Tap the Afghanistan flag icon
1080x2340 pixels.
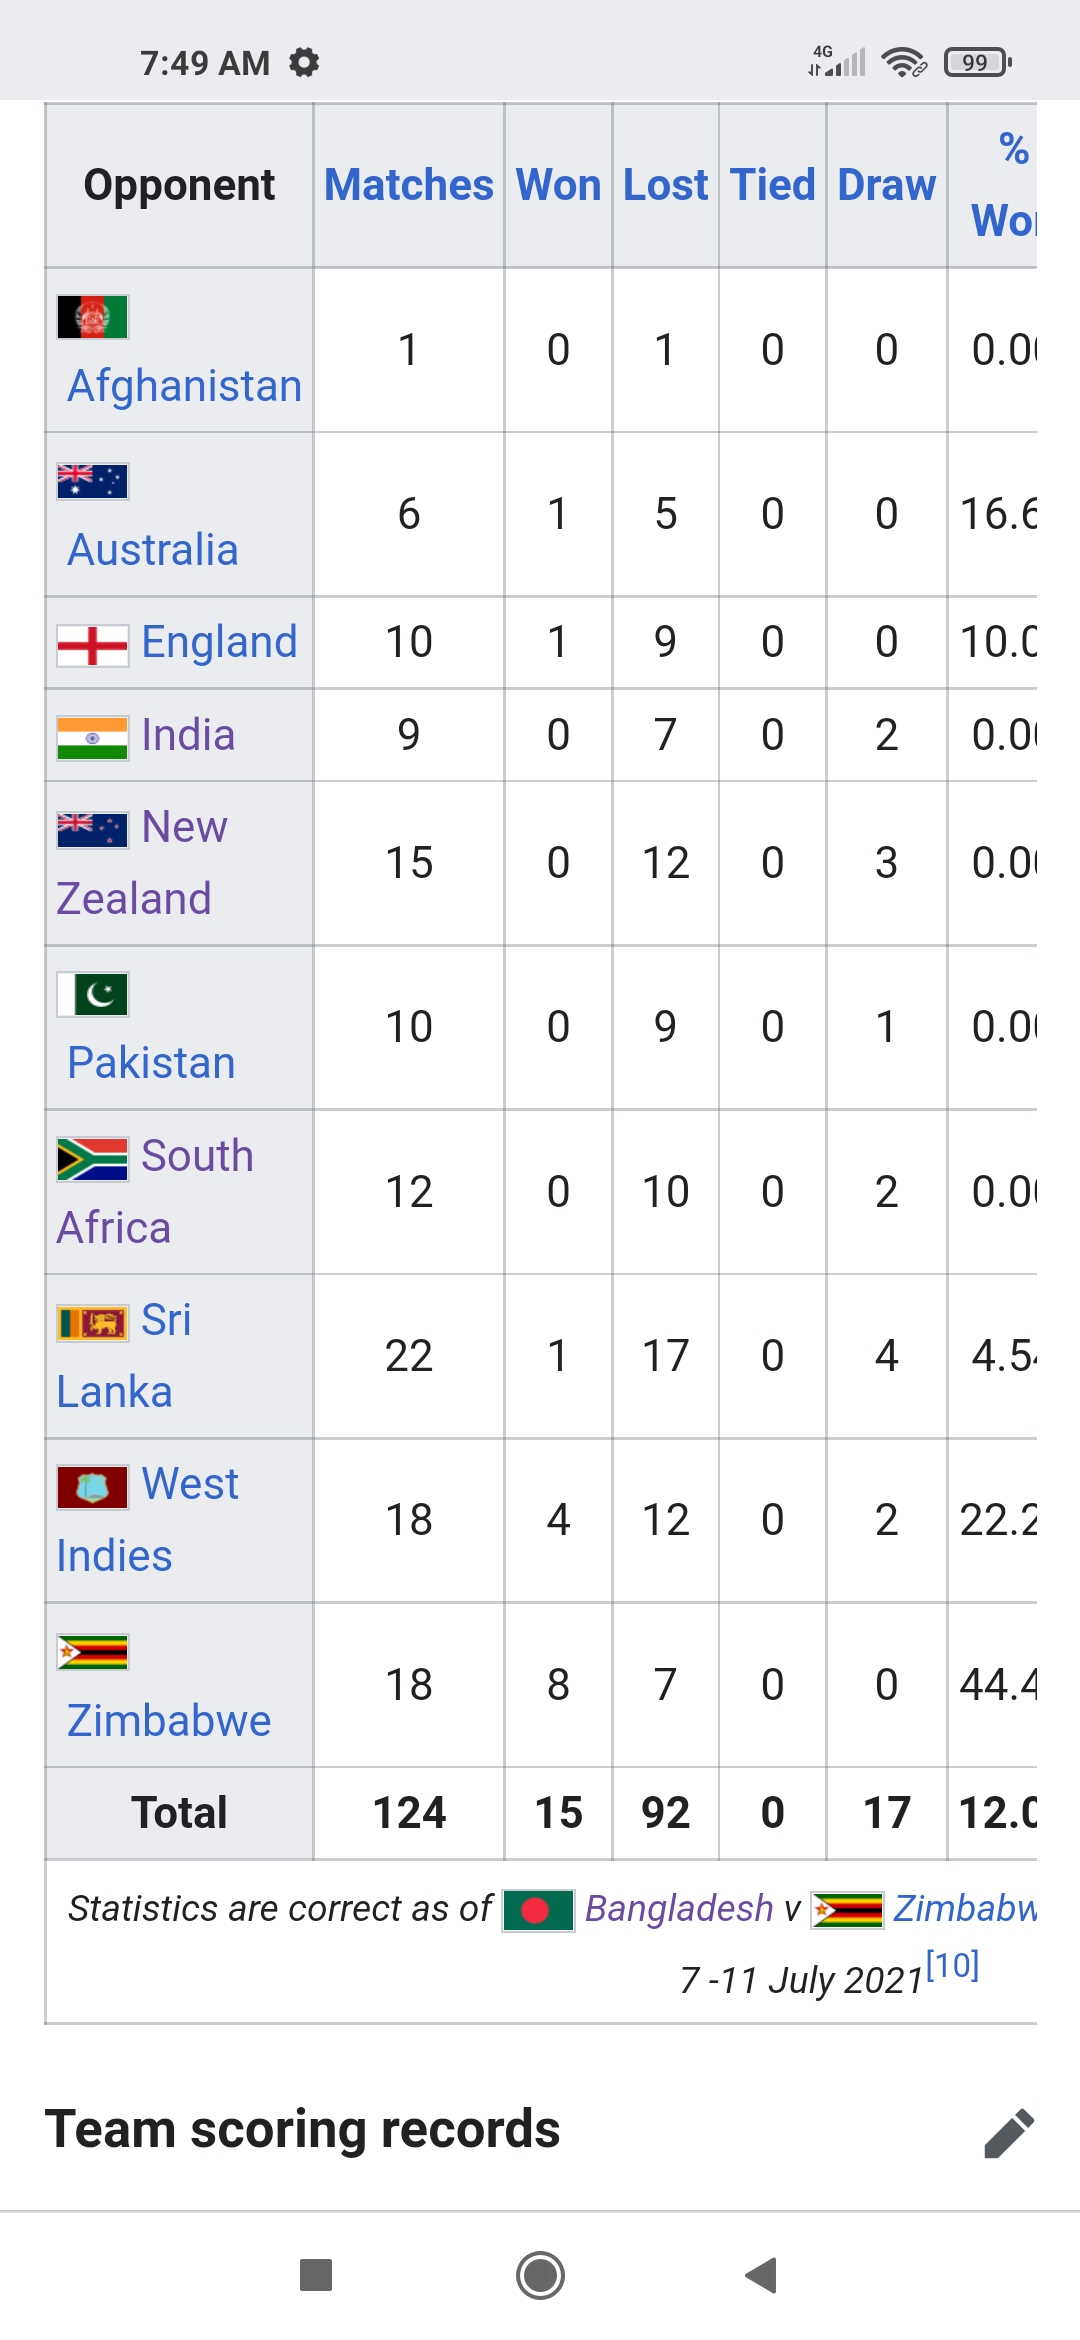(92, 317)
